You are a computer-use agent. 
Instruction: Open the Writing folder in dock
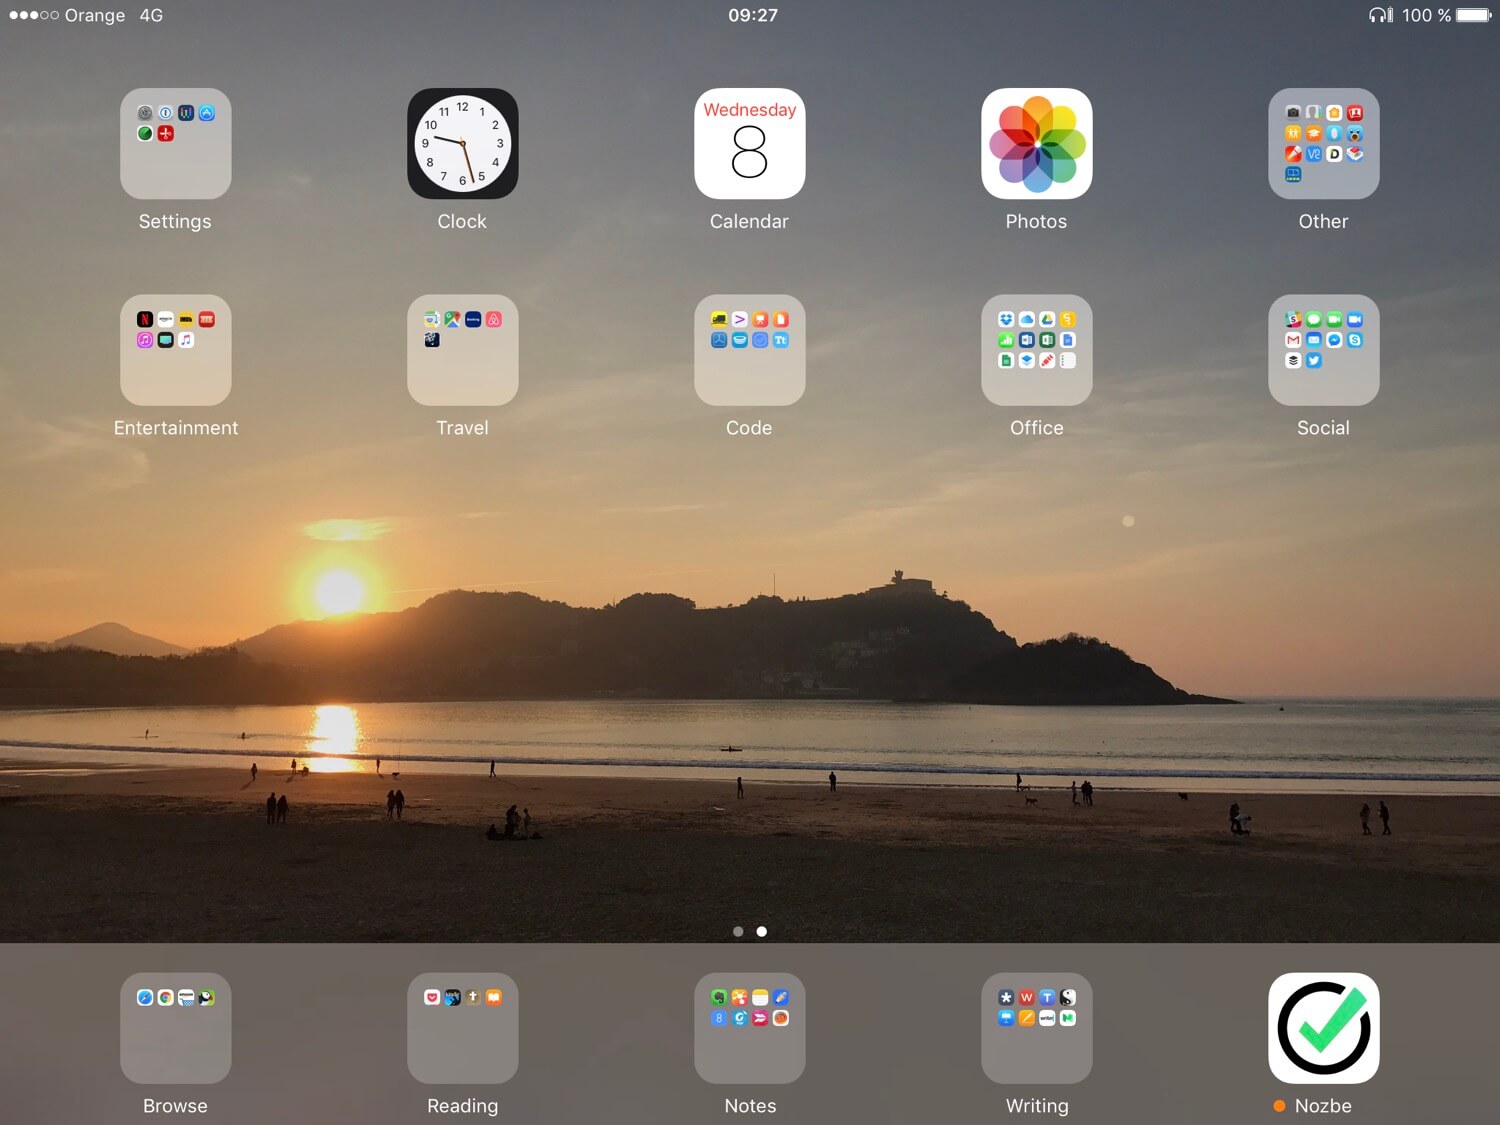1036,1028
